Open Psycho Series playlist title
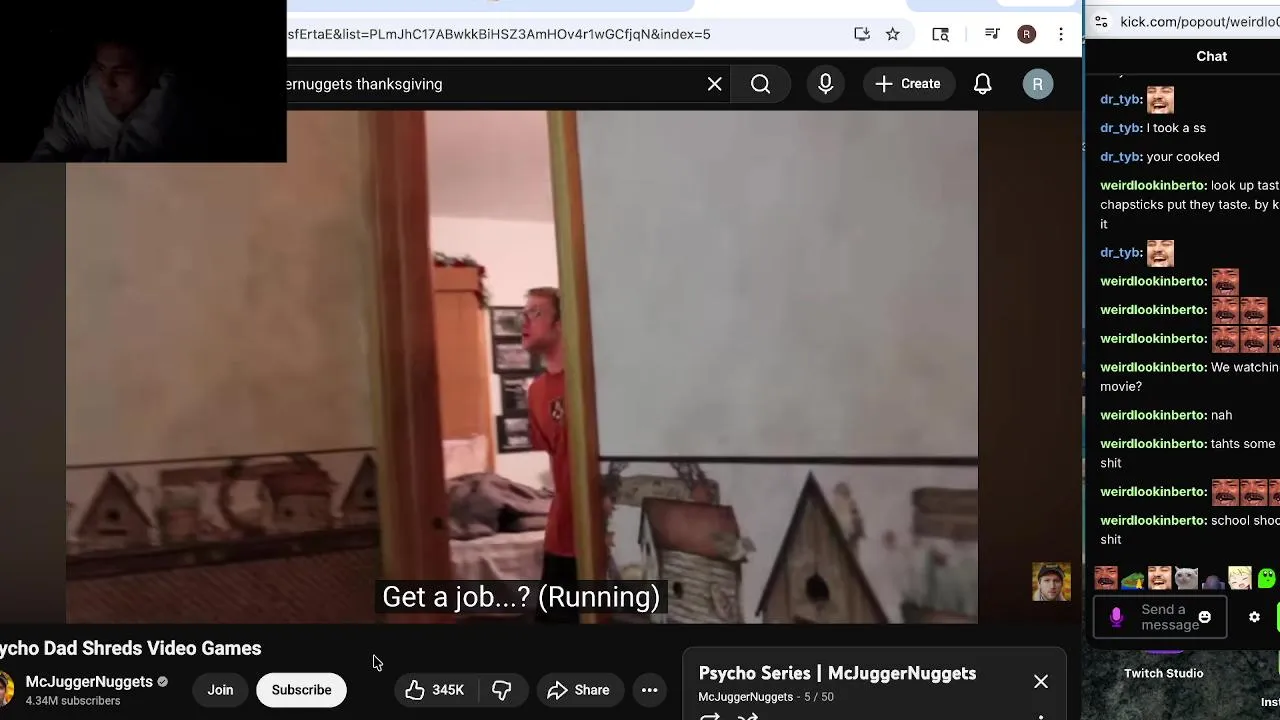 [837, 673]
